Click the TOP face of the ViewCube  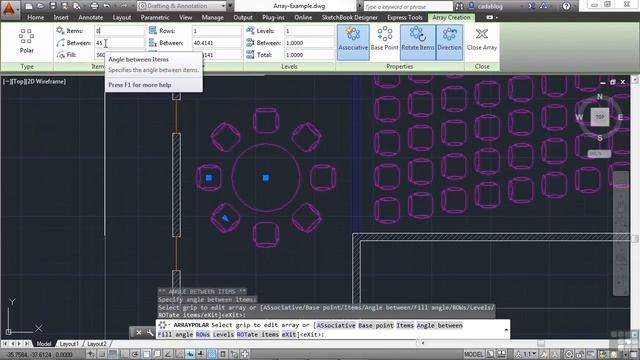(600, 117)
